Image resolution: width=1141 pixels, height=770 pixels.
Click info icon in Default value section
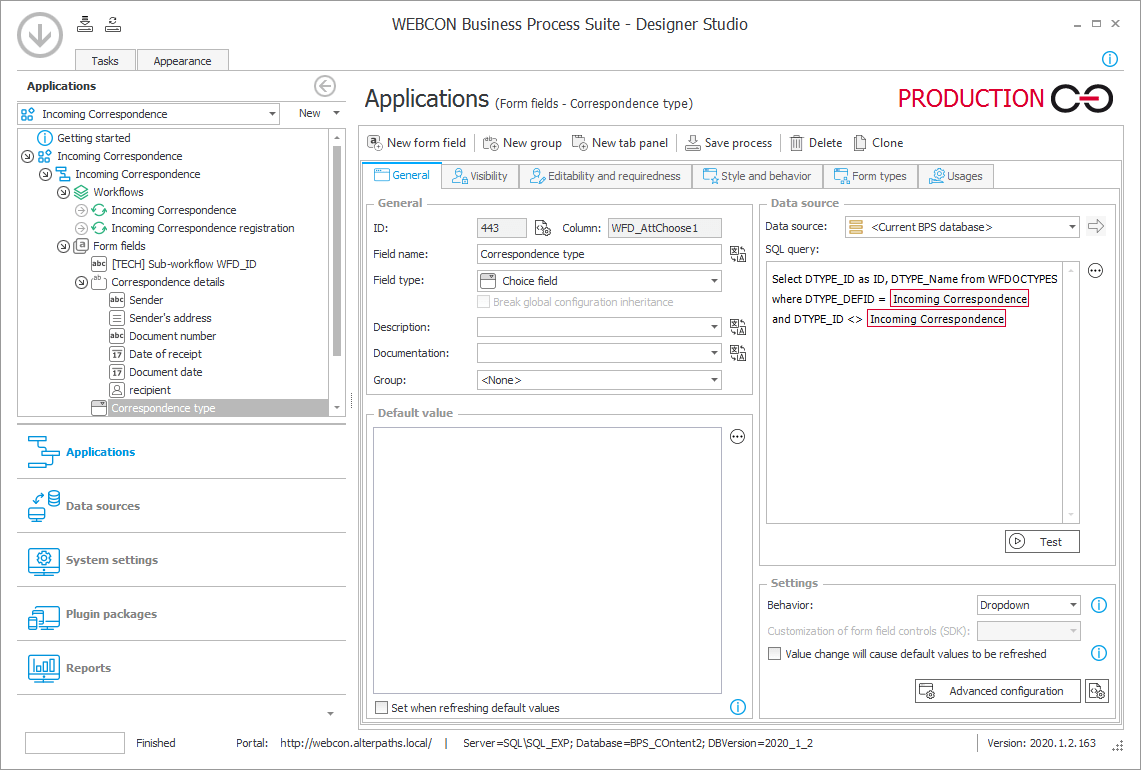point(737,707)
